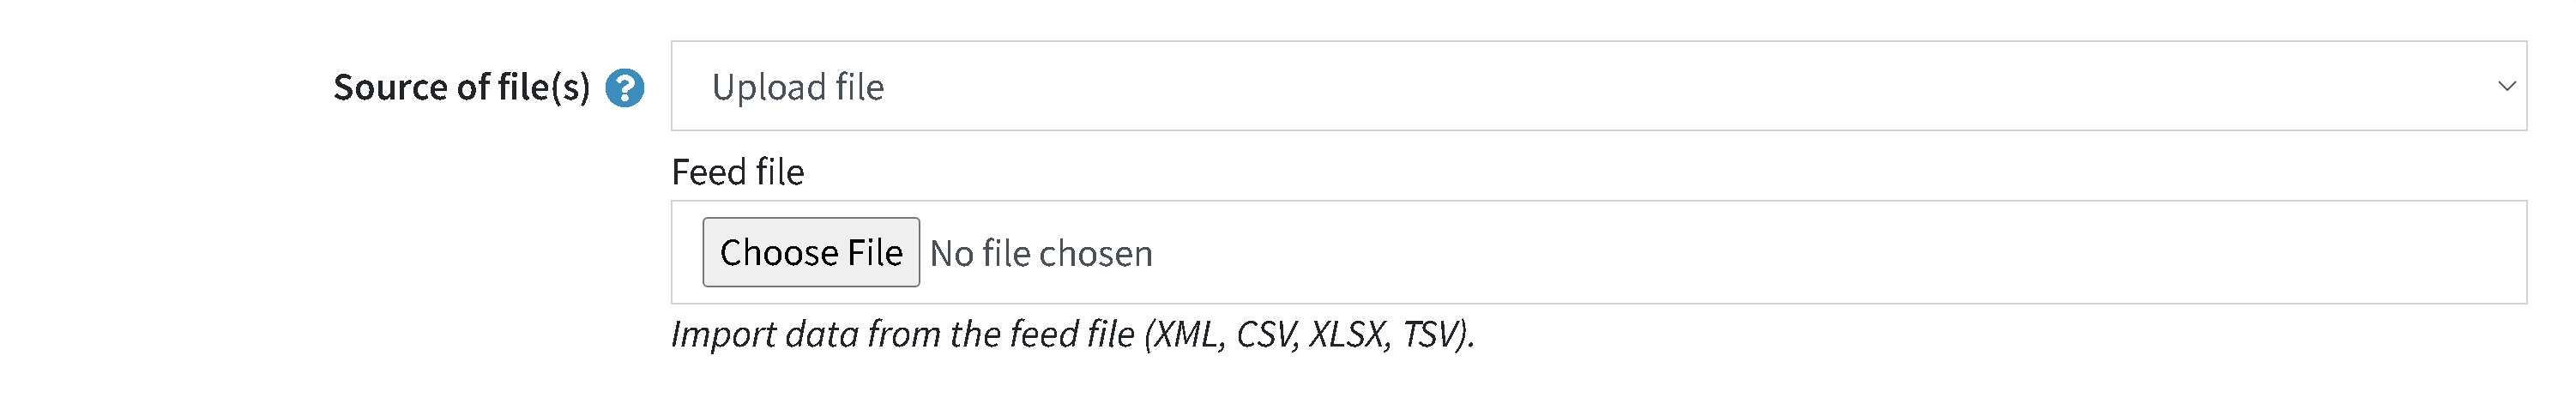The image size is (2576, 398).
Task: Browse for a feed file to upload
Action: pos(811,252)
